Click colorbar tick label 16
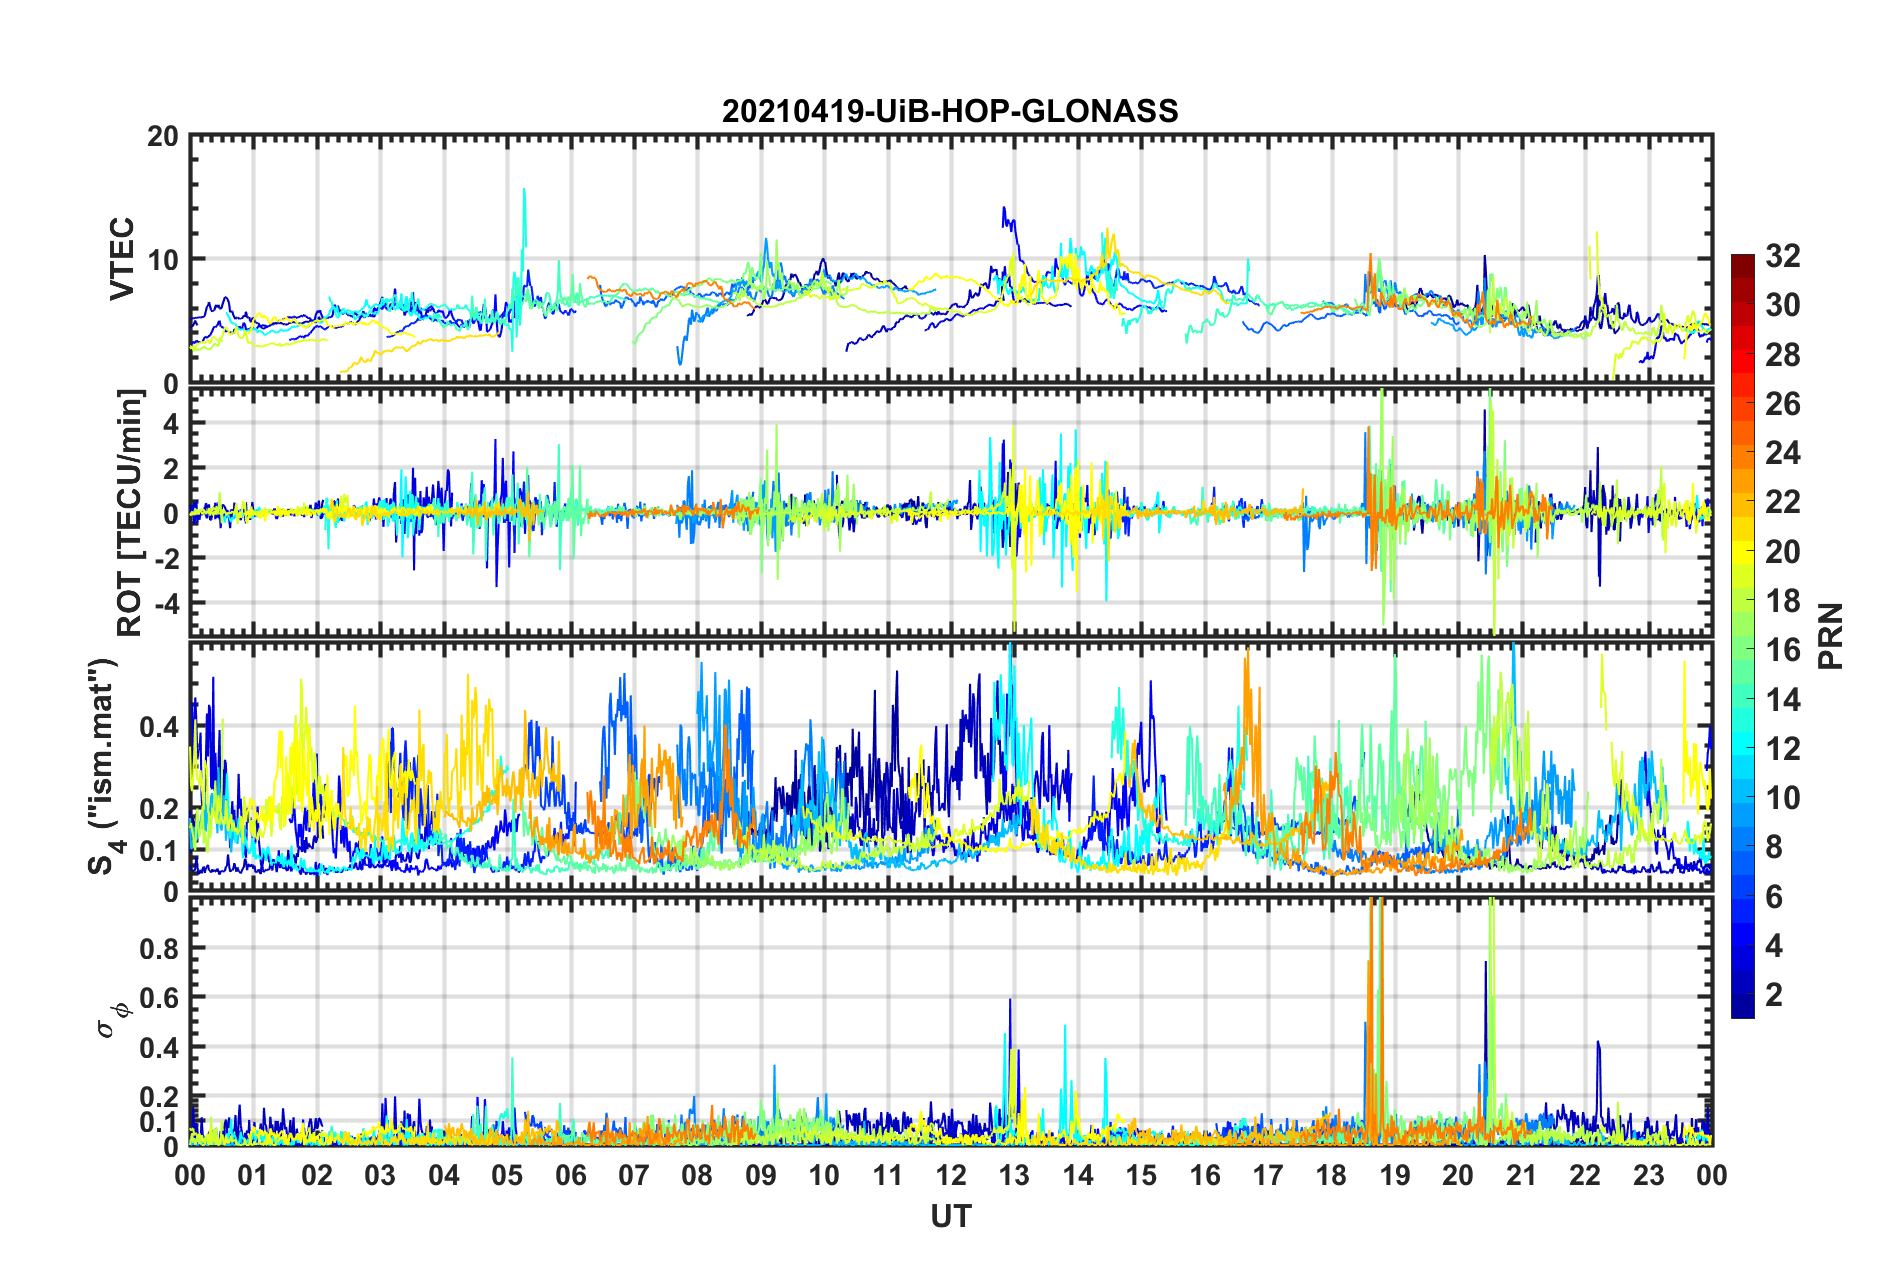1902x1272 pixels. [1782, 651]
